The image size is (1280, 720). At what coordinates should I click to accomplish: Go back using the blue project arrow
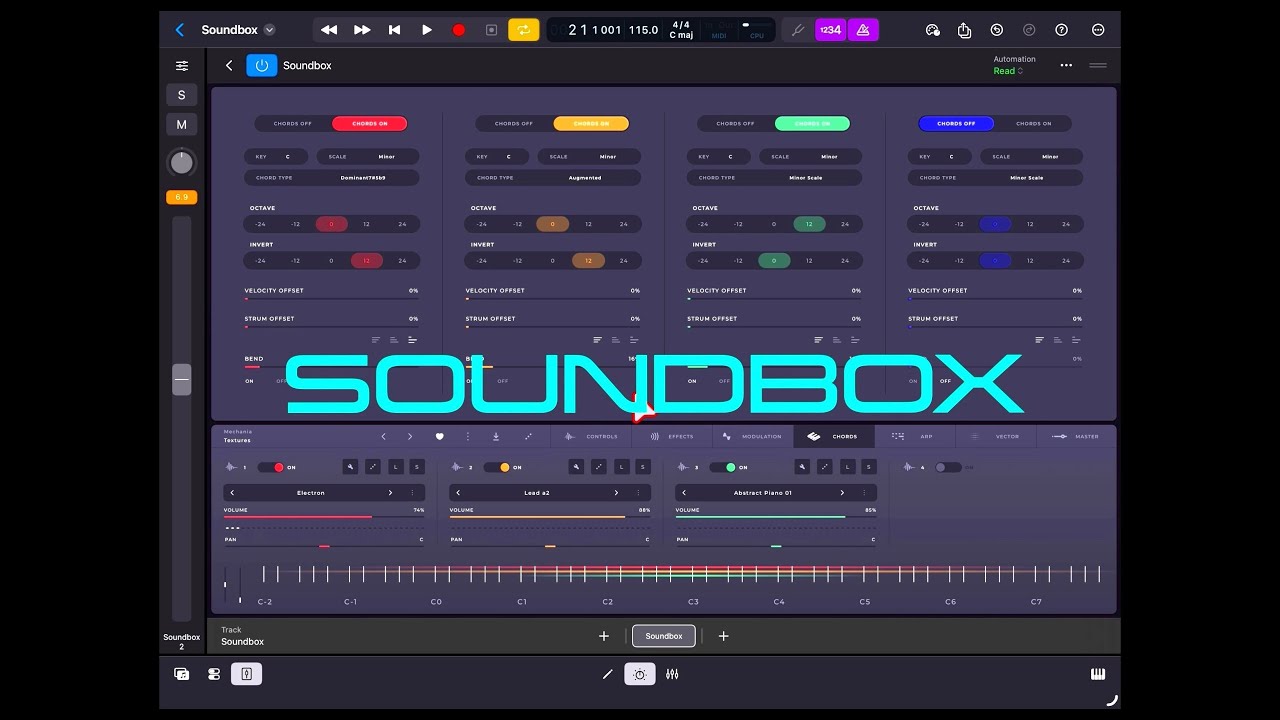180,30
